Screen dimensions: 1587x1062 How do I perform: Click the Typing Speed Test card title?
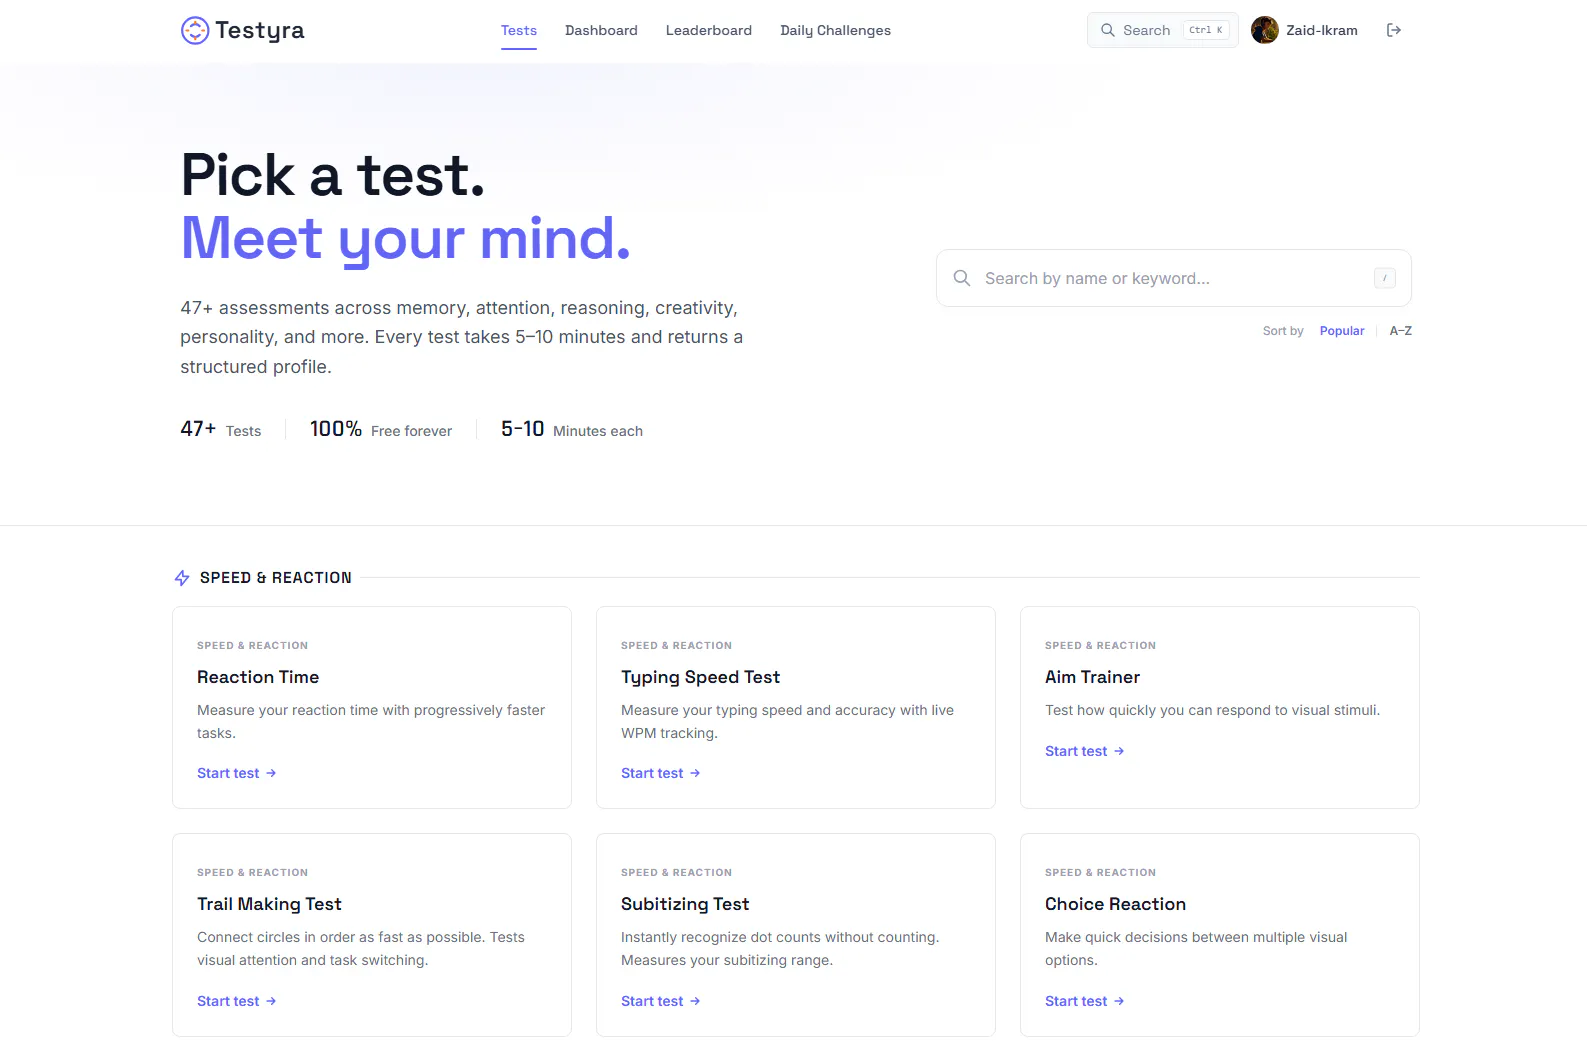click(x=700, y=677)
